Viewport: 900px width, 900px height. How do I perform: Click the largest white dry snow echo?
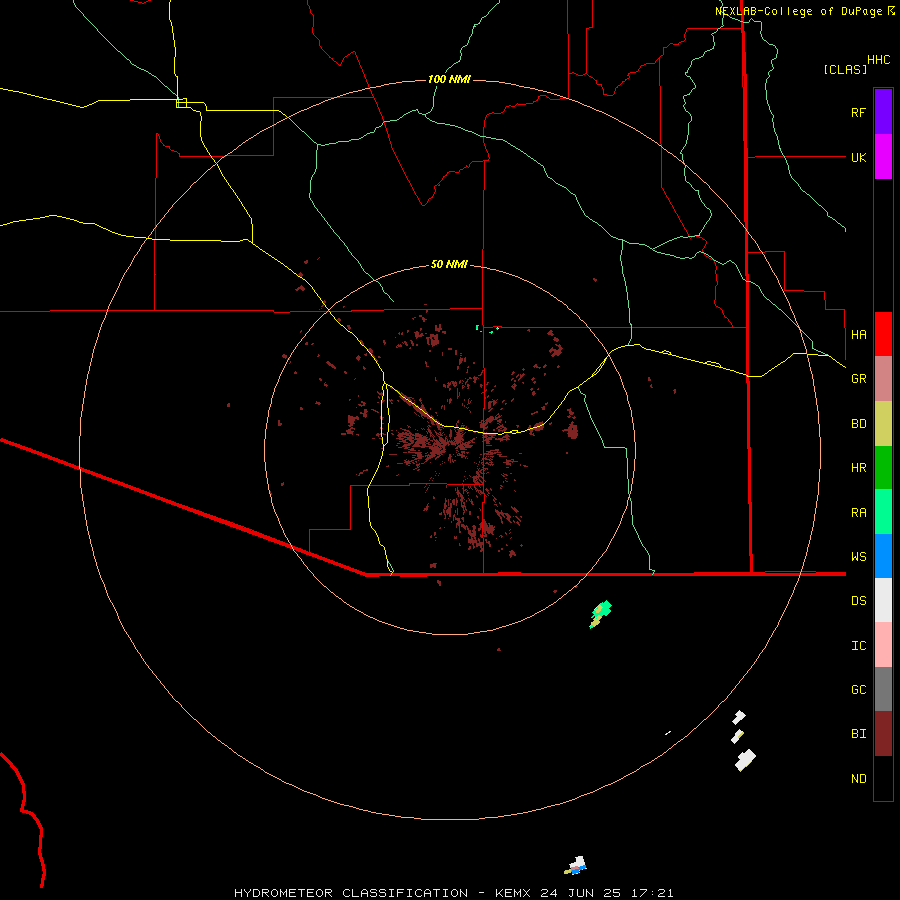(x=745, y=760)
